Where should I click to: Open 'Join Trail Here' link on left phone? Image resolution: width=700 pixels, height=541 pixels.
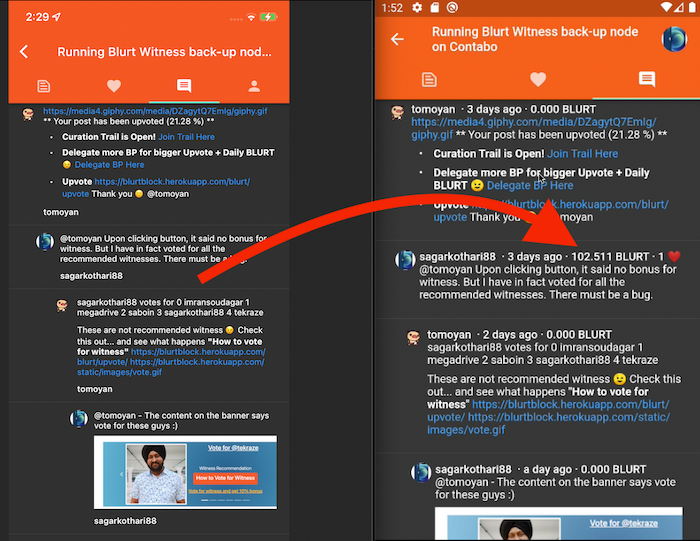185,136
